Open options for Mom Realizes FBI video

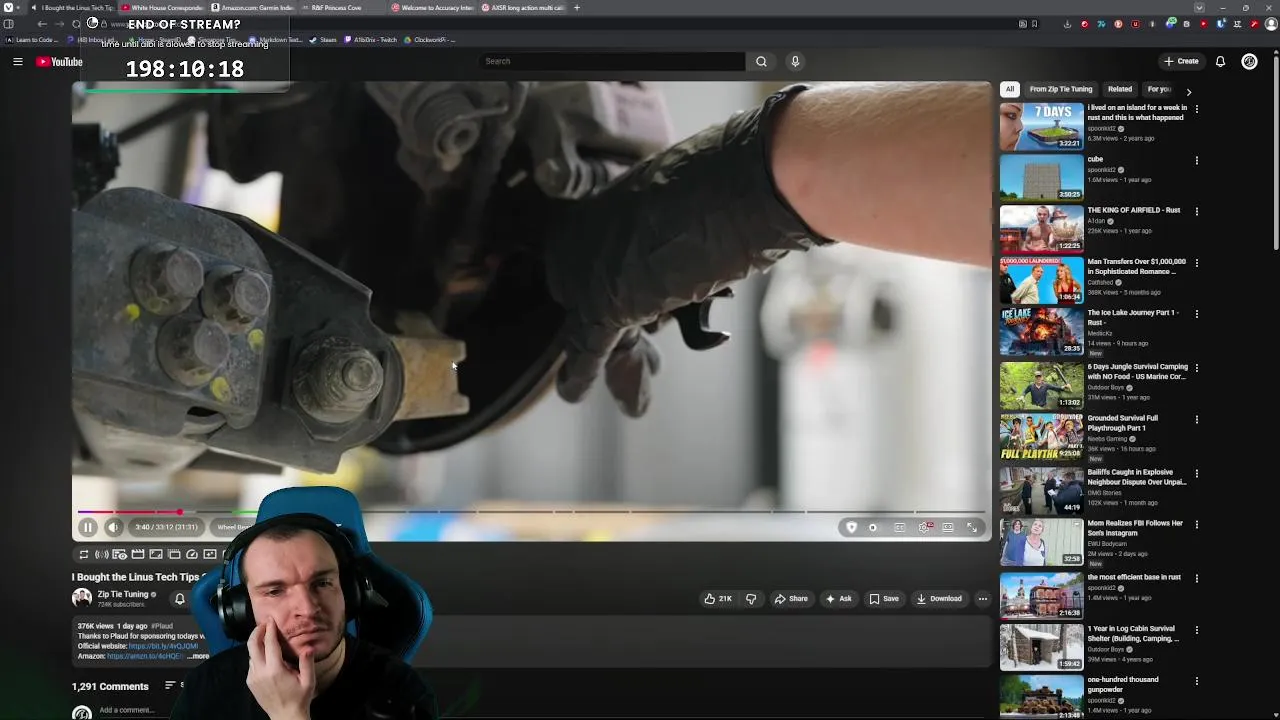(1196, 524)
